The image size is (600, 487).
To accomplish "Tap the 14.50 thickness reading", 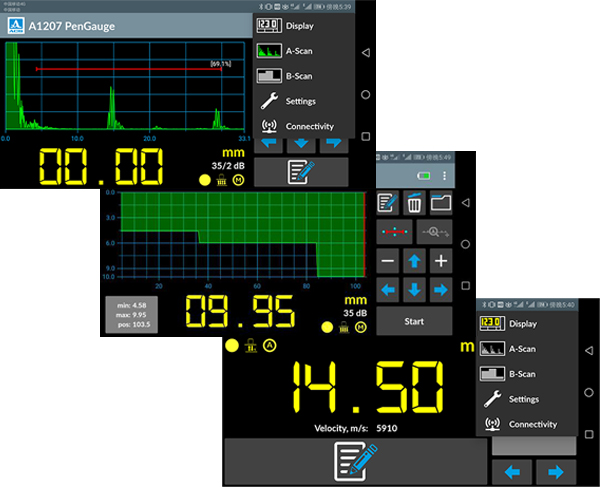I will pos(368,387).
